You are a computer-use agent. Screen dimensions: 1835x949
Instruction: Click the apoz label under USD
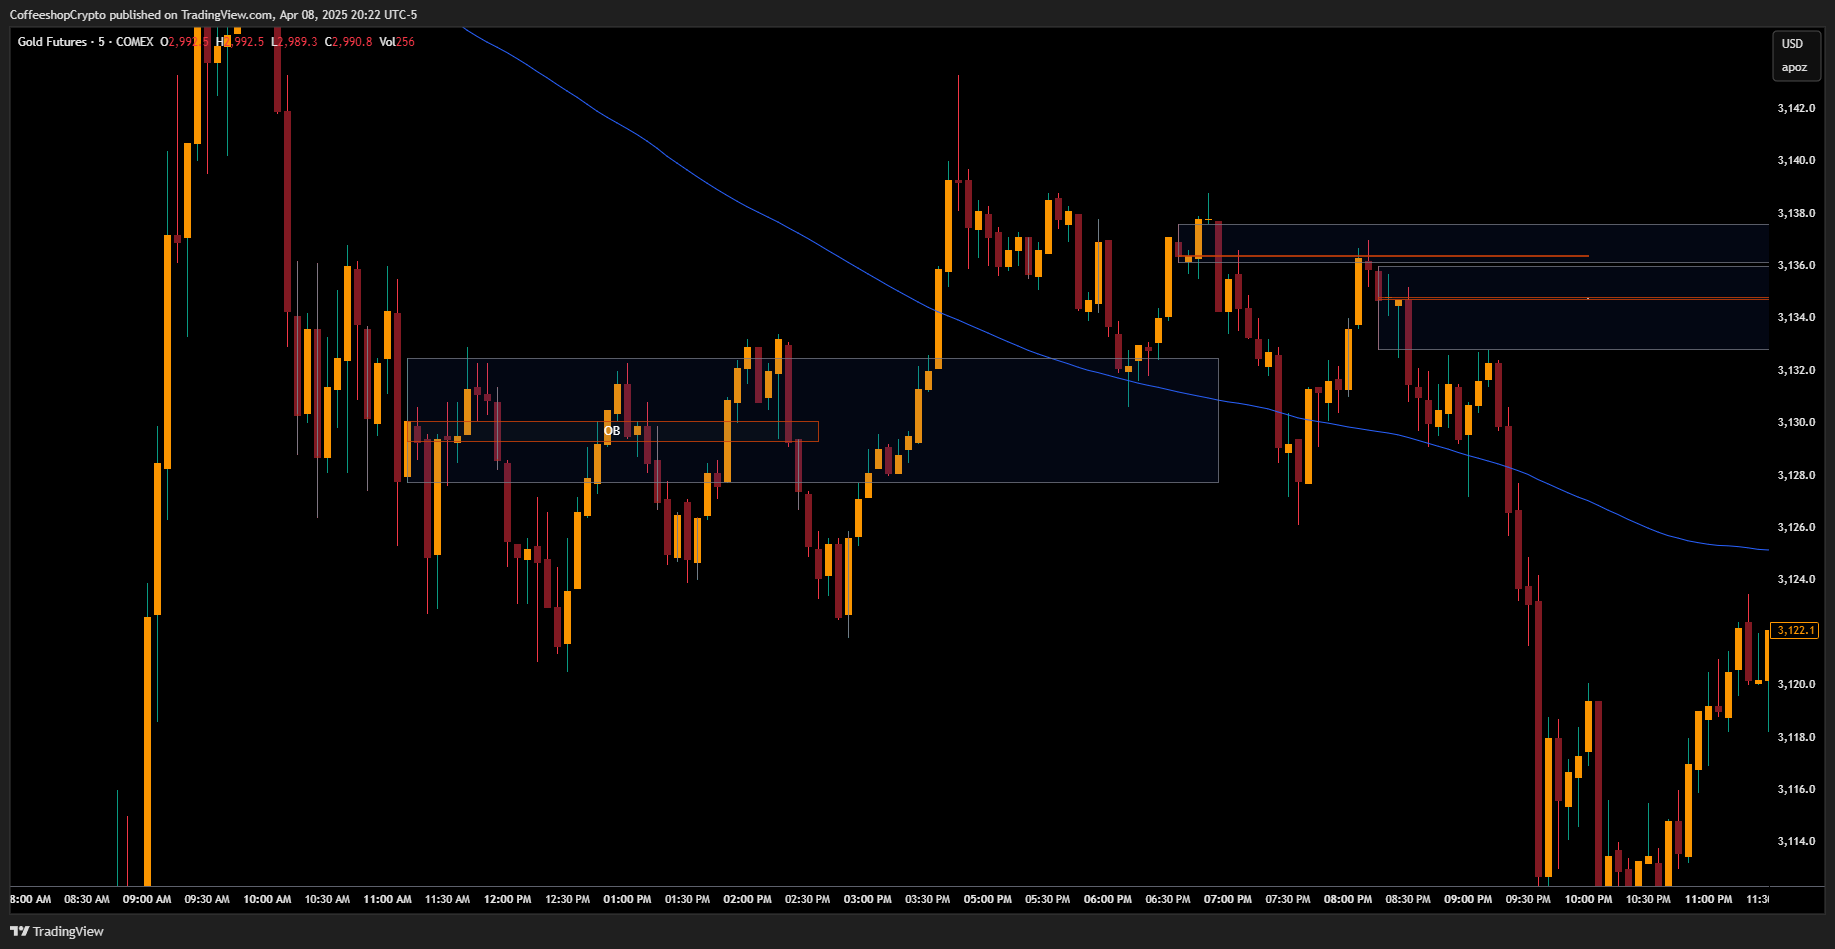pyautogui.click(x=1794, y=68)
